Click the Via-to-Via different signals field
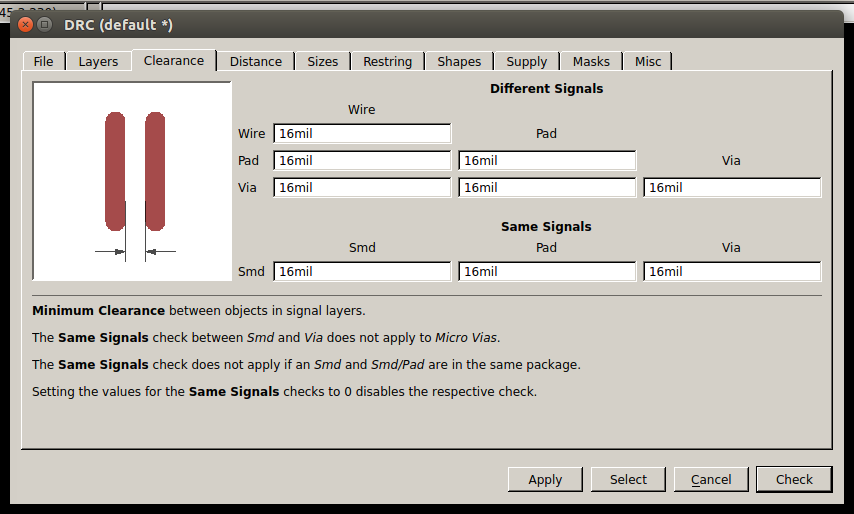 [732, 188]
